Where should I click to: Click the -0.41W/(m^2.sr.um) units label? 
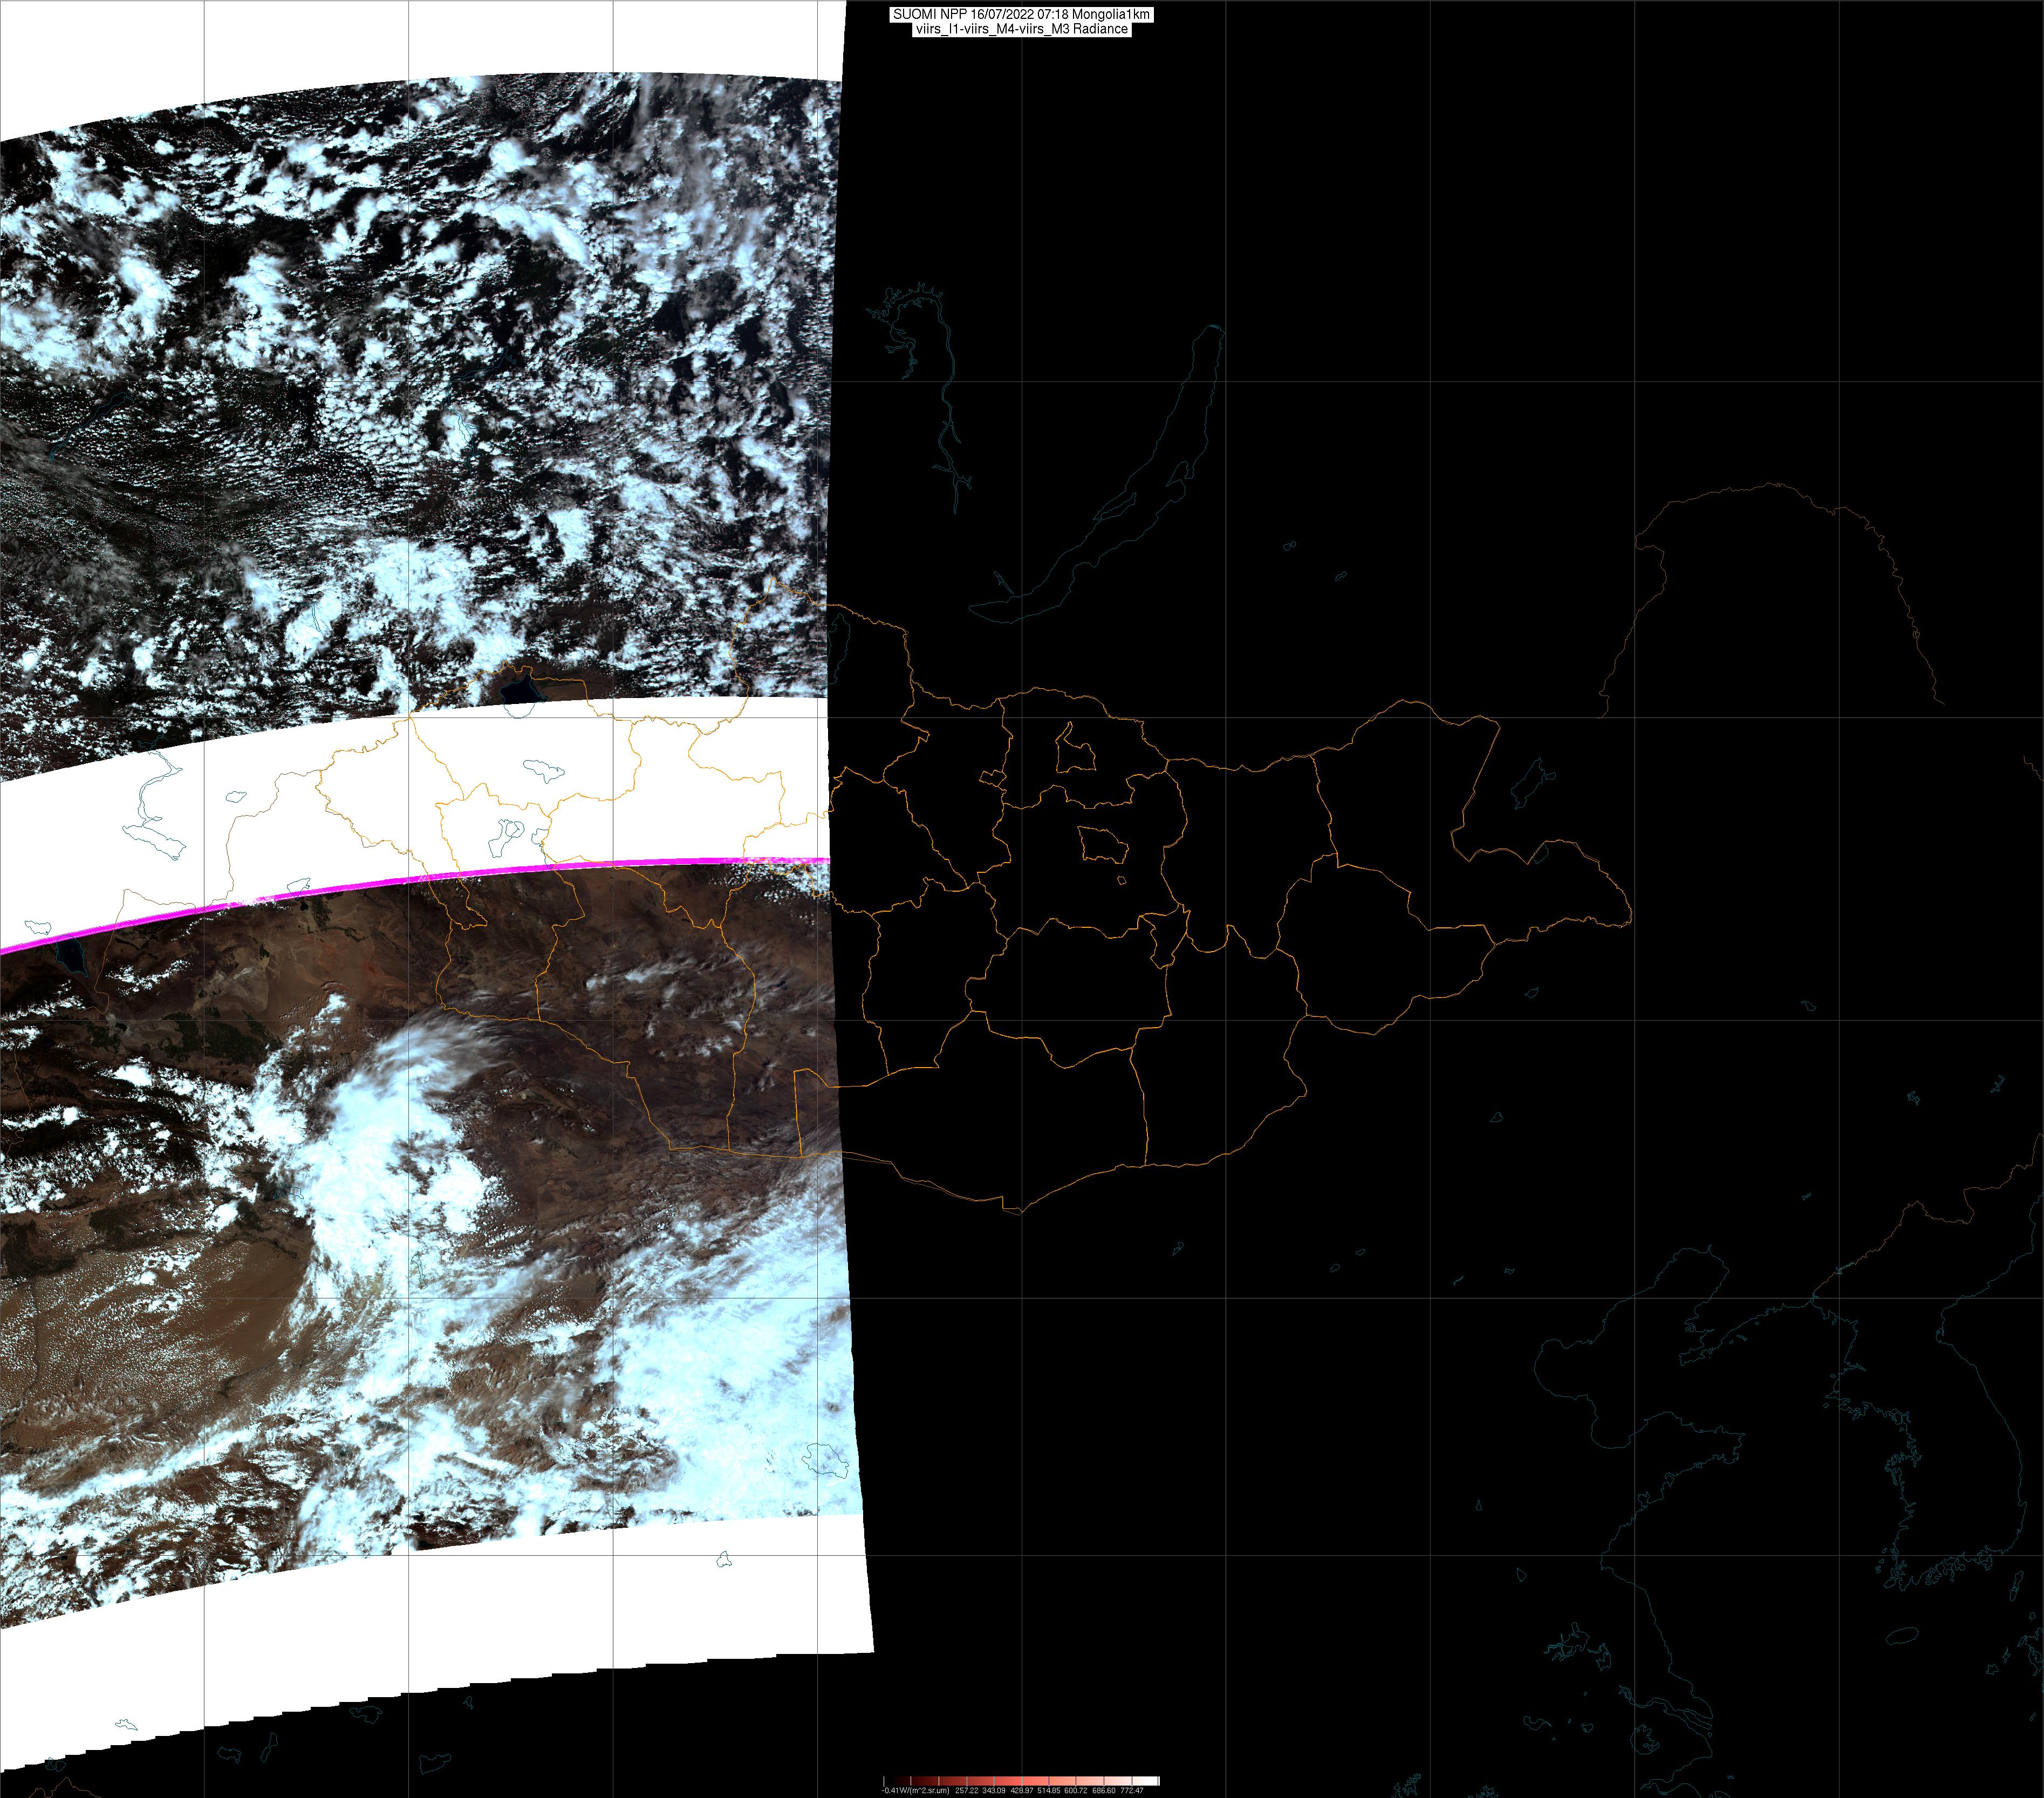pyautogui.click(x=916, y=1790)
